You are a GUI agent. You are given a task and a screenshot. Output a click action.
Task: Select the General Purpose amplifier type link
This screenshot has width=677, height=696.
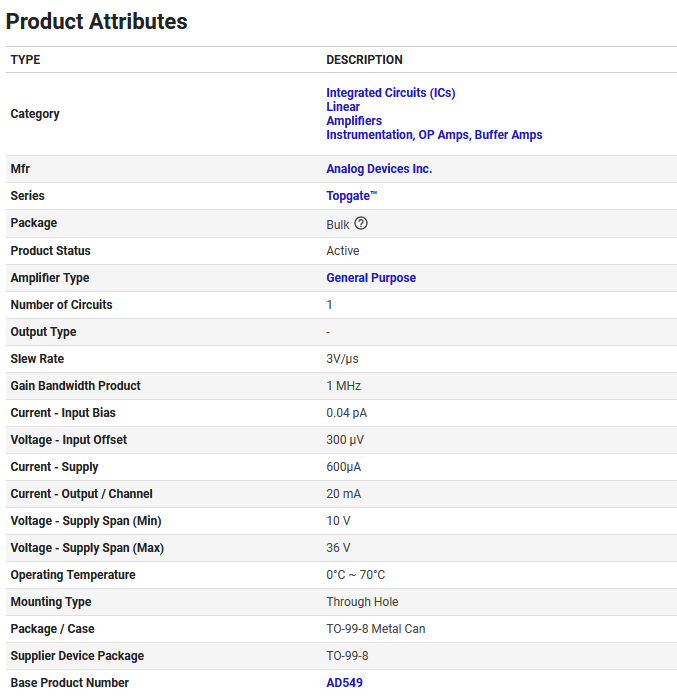pyautogui.click(x=370, y=278)
